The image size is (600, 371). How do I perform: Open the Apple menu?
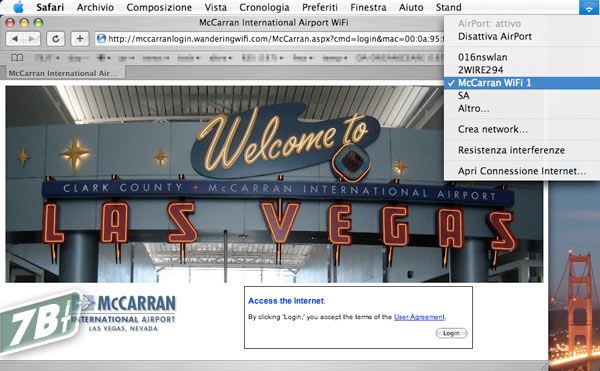(x=18, y=7)
